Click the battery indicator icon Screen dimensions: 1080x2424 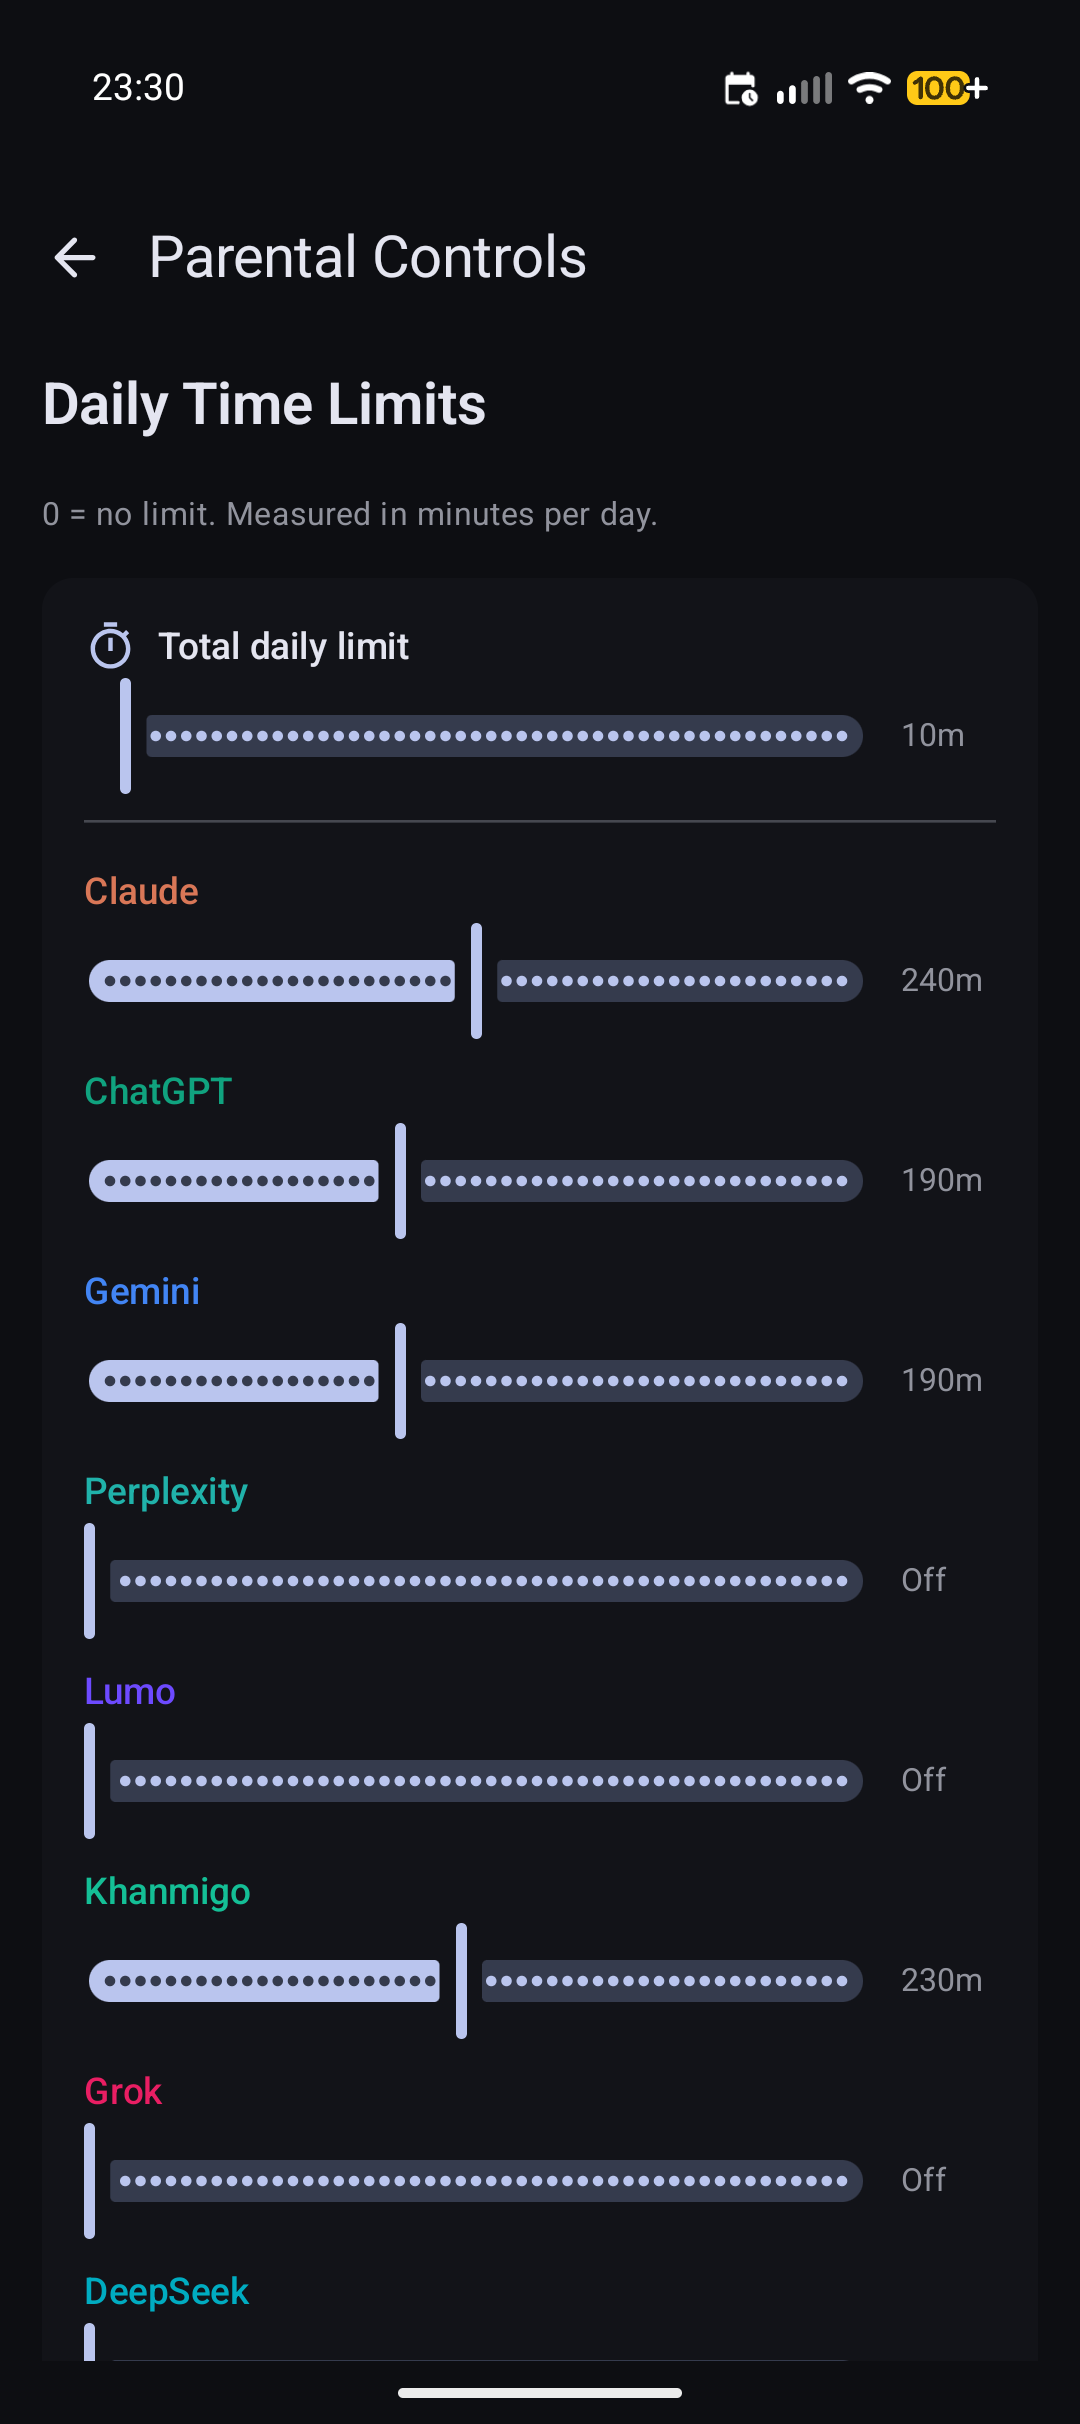pyautogui.click(x=944, y=88)
